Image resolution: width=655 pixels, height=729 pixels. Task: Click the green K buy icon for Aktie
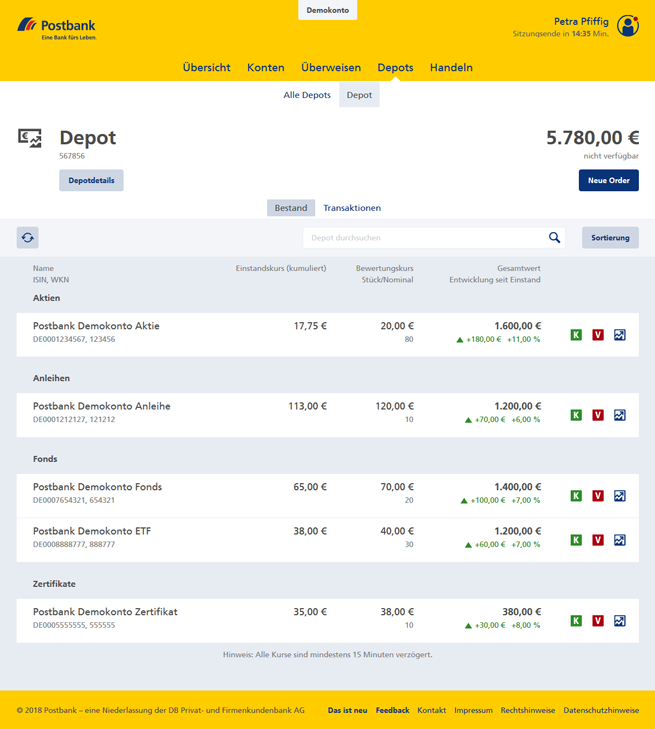576,335
